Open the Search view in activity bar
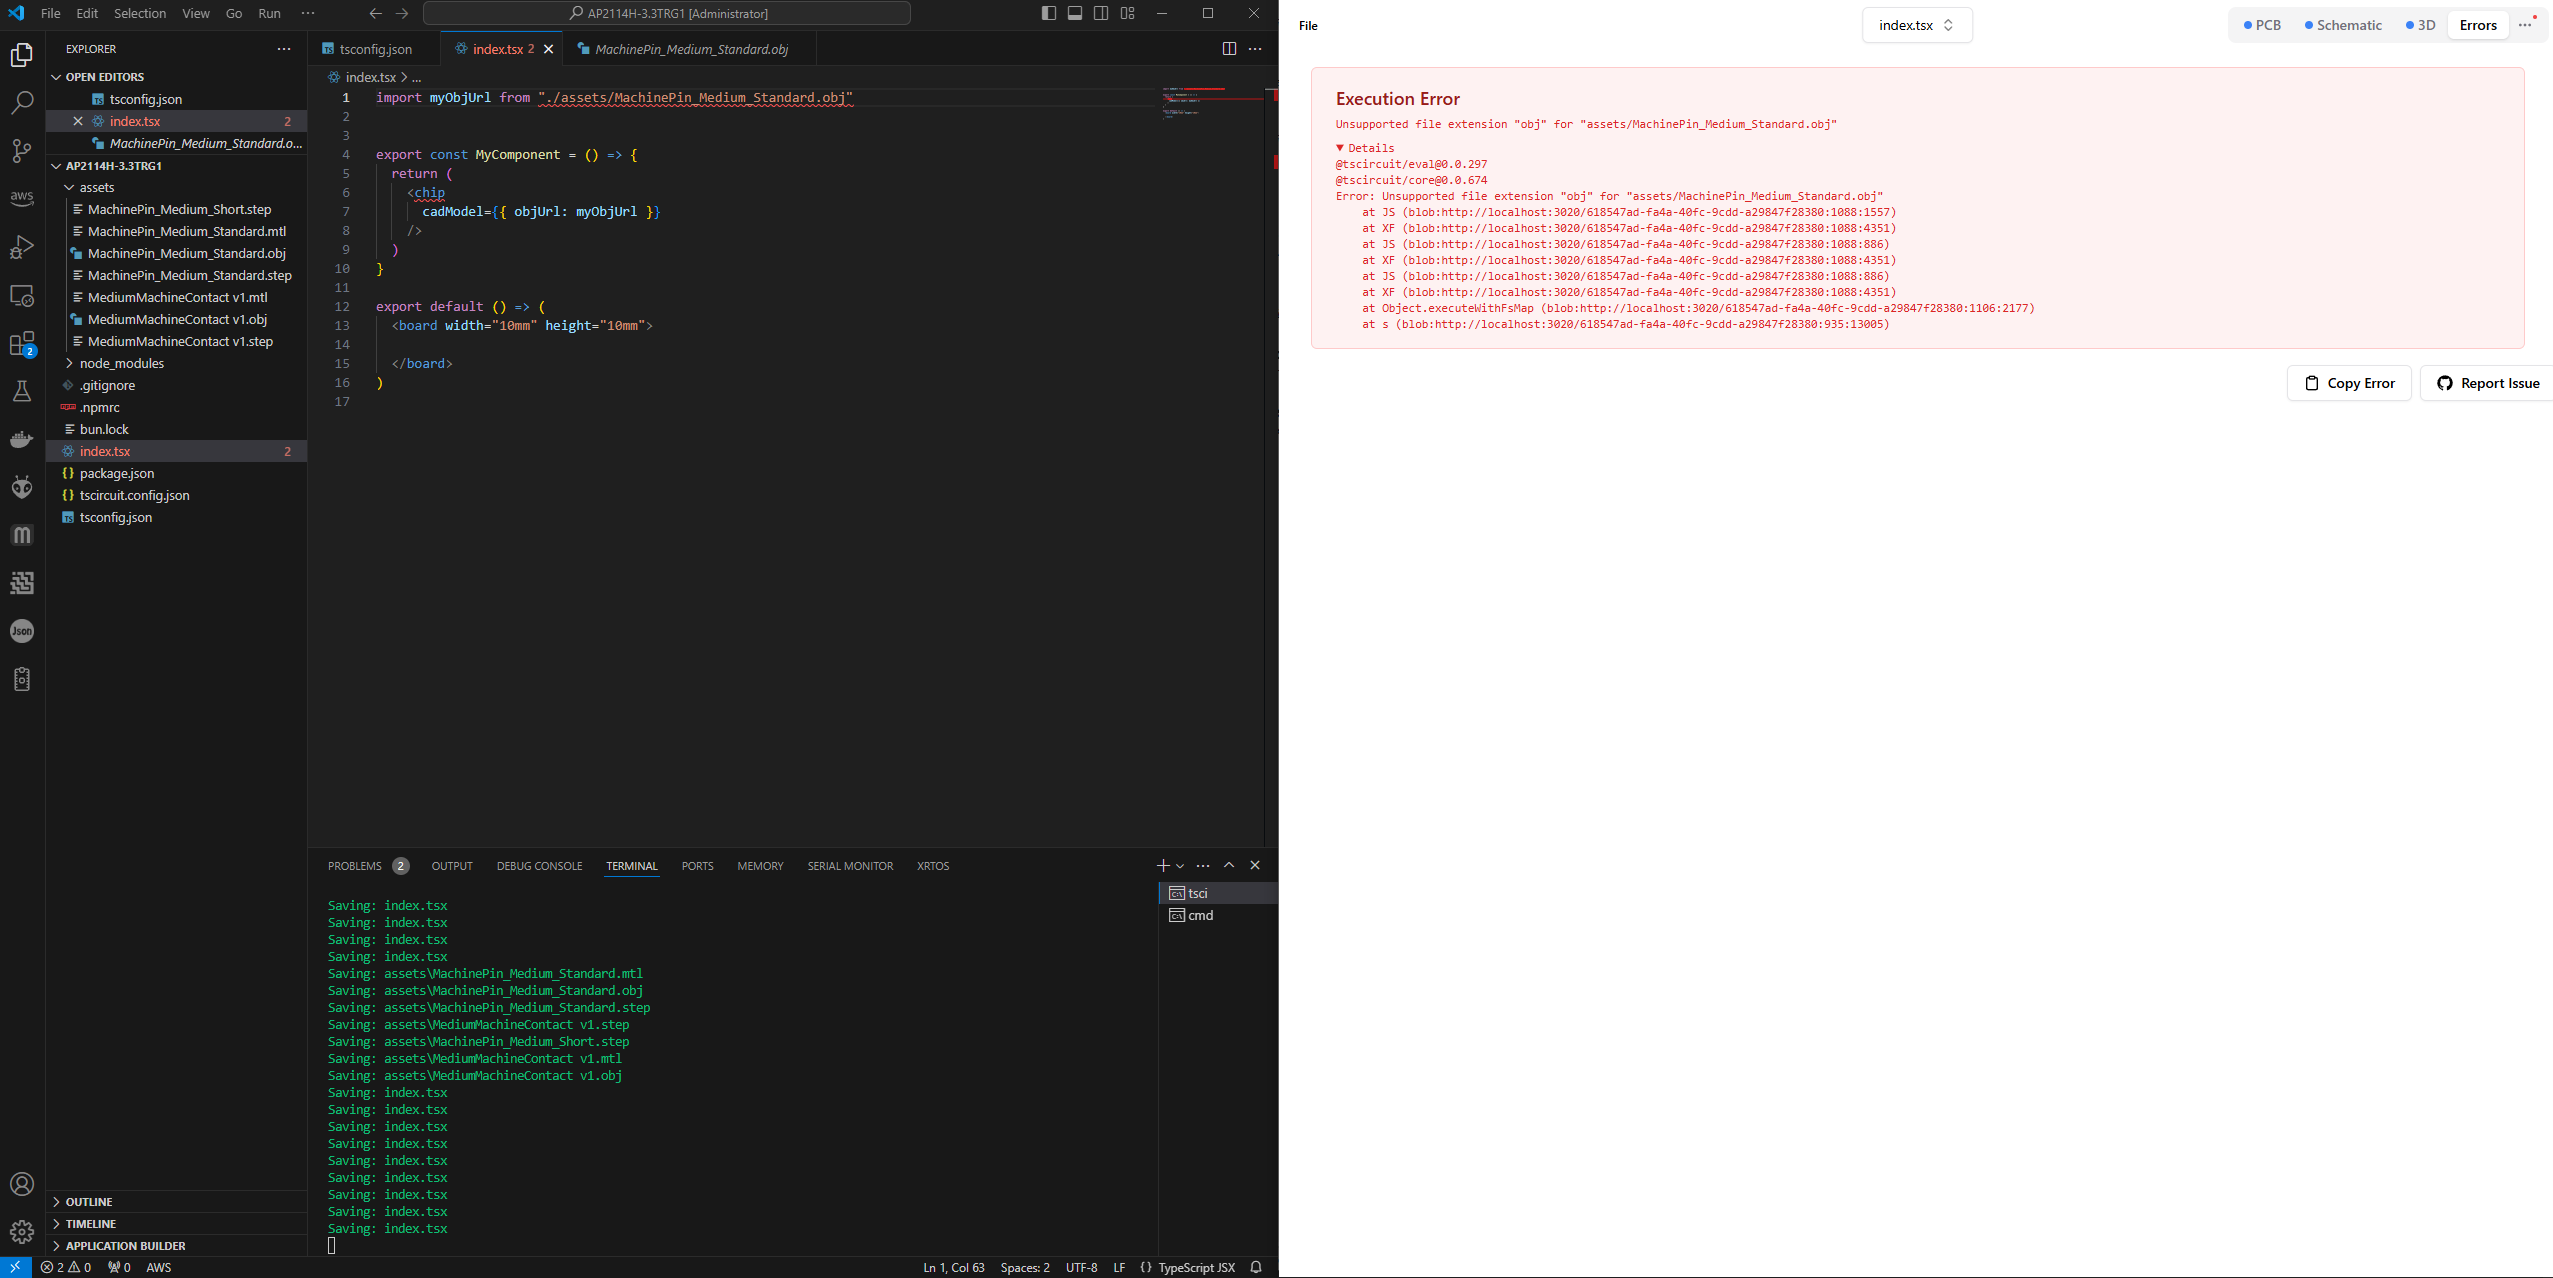 tap(22, 102)
